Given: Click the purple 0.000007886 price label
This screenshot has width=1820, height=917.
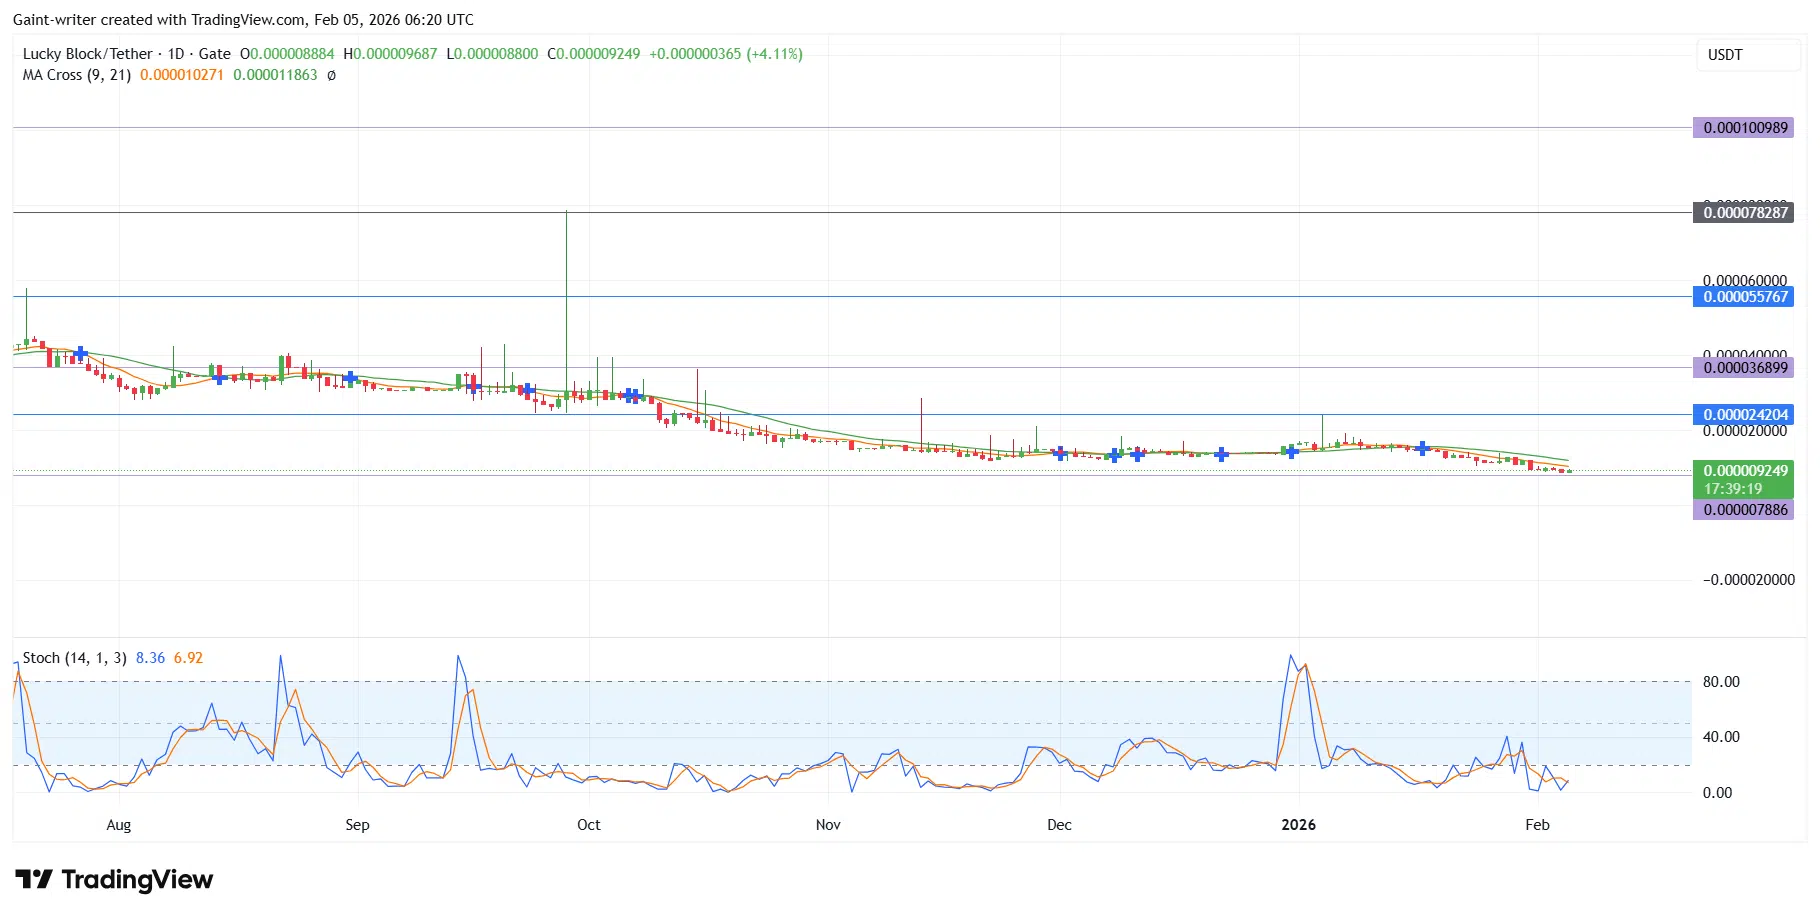Looking at the screenshot, I should pyautogui.click(x=1744, y=510).
